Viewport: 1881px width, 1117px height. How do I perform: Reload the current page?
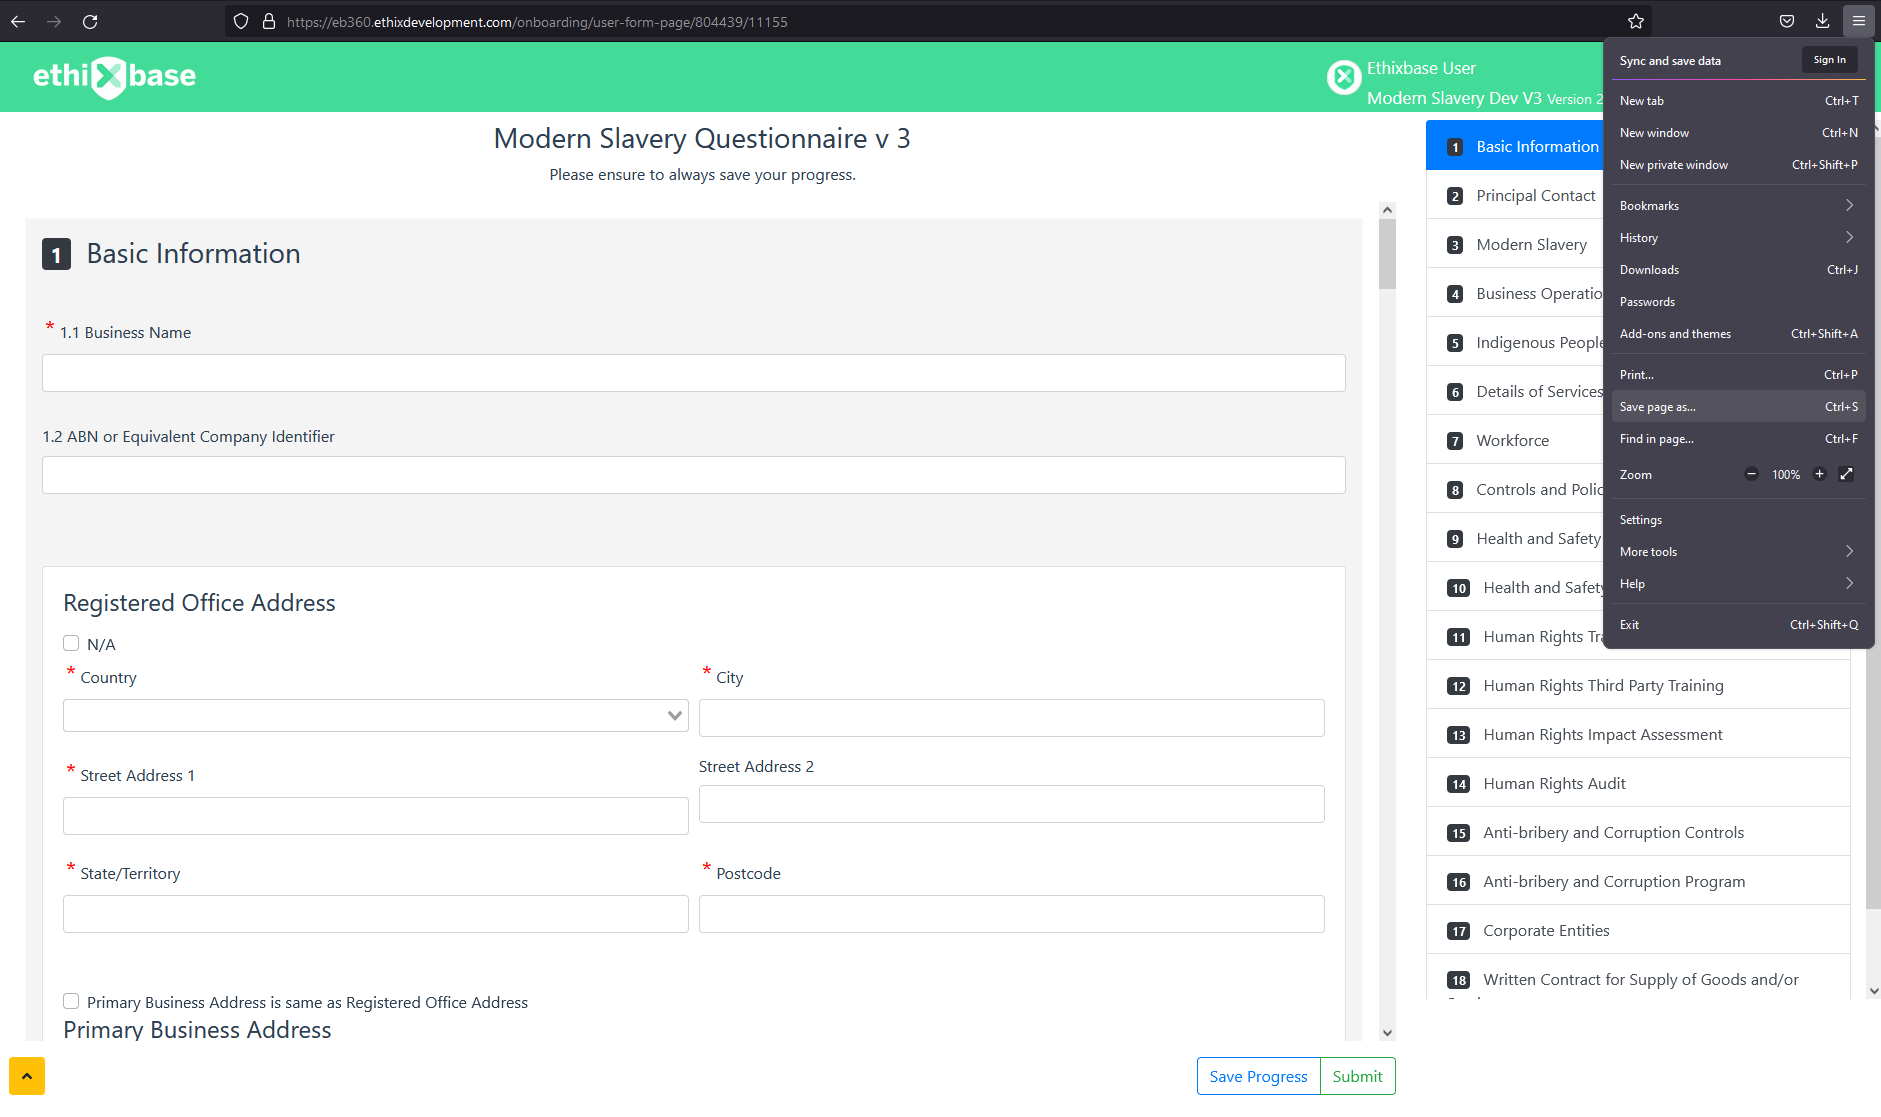[90, 21]
